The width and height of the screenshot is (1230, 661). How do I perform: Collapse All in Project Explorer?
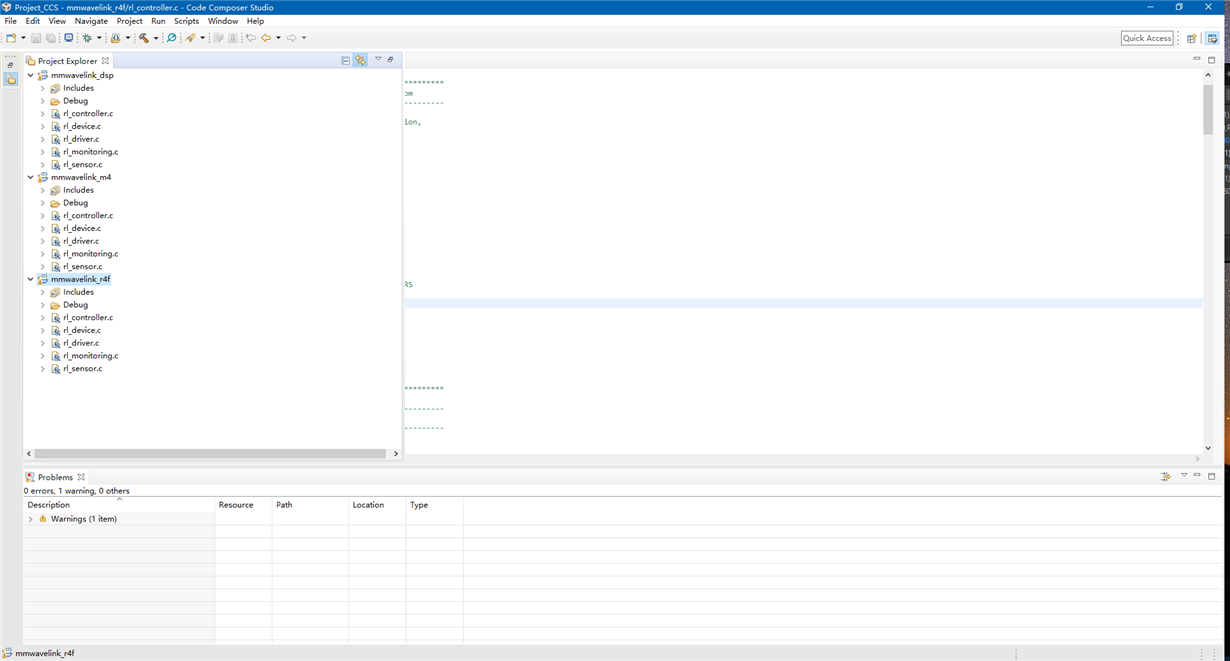tap(346, 60)
